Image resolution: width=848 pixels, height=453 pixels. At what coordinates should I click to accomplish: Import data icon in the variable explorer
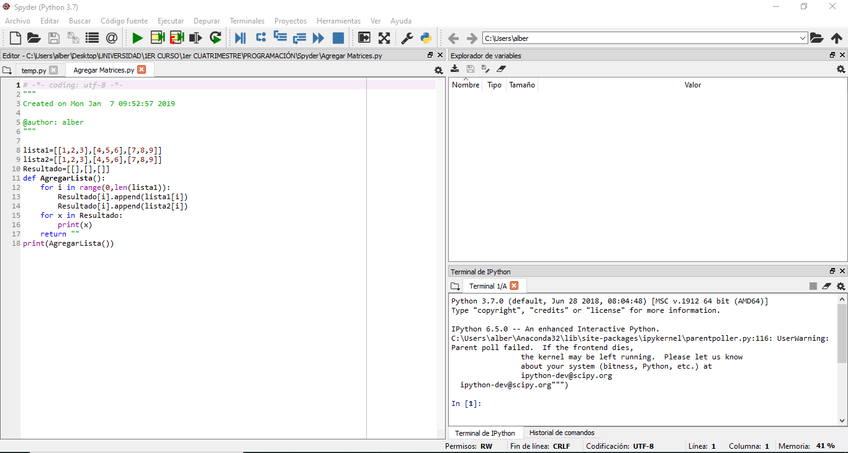pos(455,70)
